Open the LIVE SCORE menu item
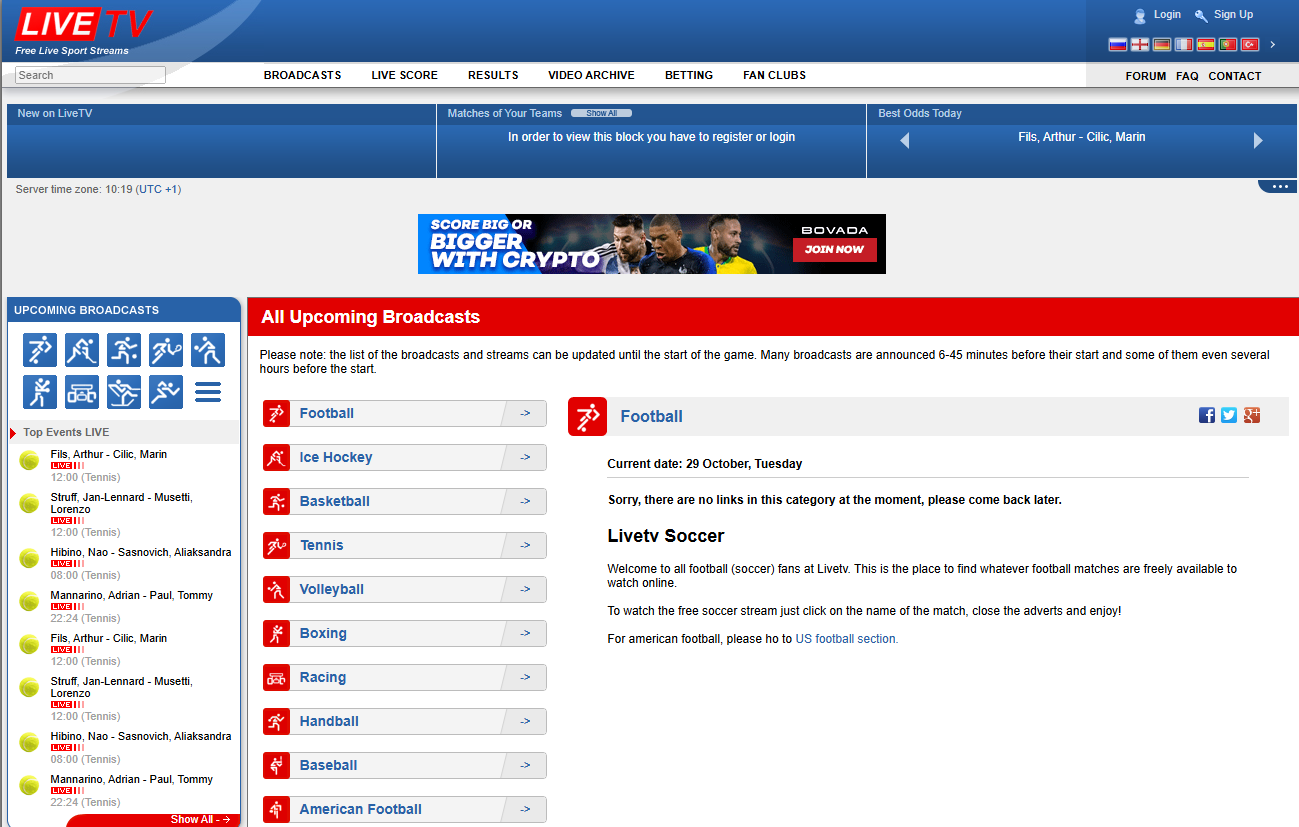Image resolution: width=1299 pixels, height=827 pixels. 404,75
